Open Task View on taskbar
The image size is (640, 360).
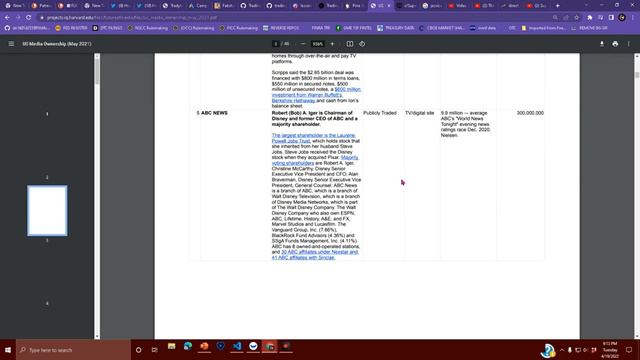click(x=154, y=350)
